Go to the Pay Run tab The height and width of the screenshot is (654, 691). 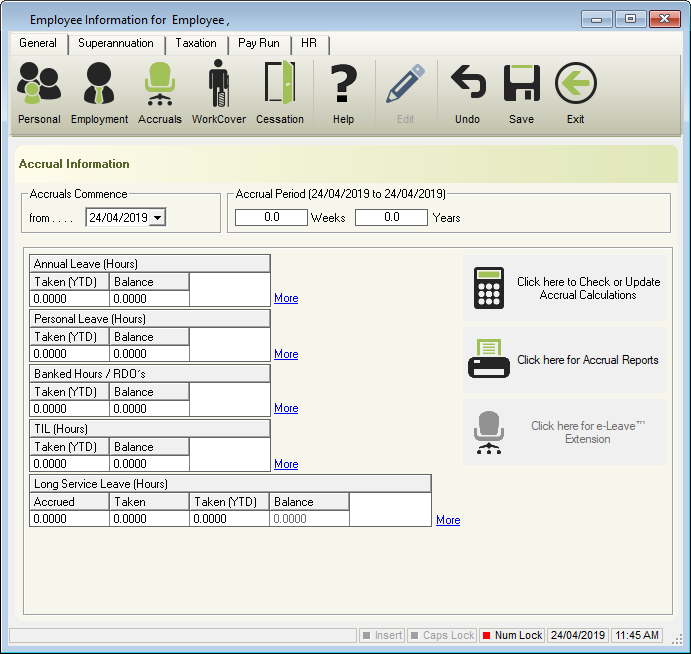pos(260,44)
